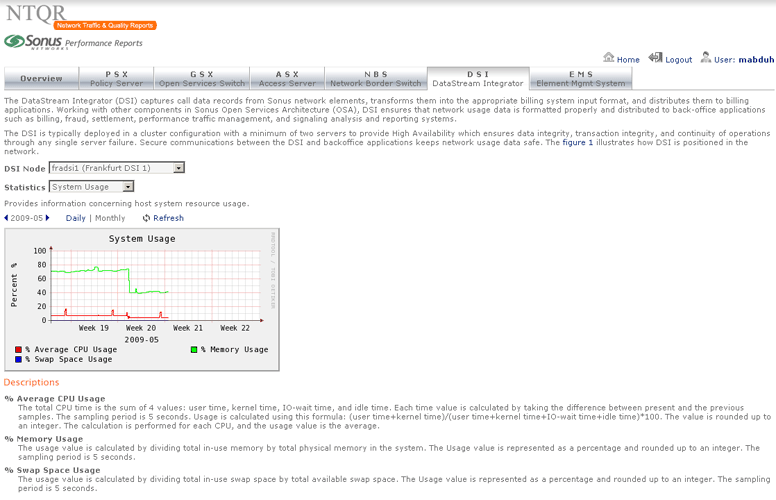Click the % Average CPU Usage description heading
Image resolution: width=776 pixels, height=500 pixels.
tap(55, 399)
